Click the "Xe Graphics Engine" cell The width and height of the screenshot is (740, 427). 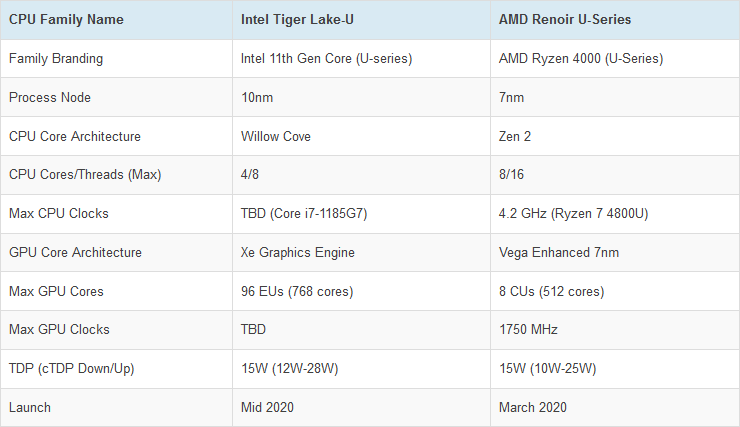(x=296, y=252)
